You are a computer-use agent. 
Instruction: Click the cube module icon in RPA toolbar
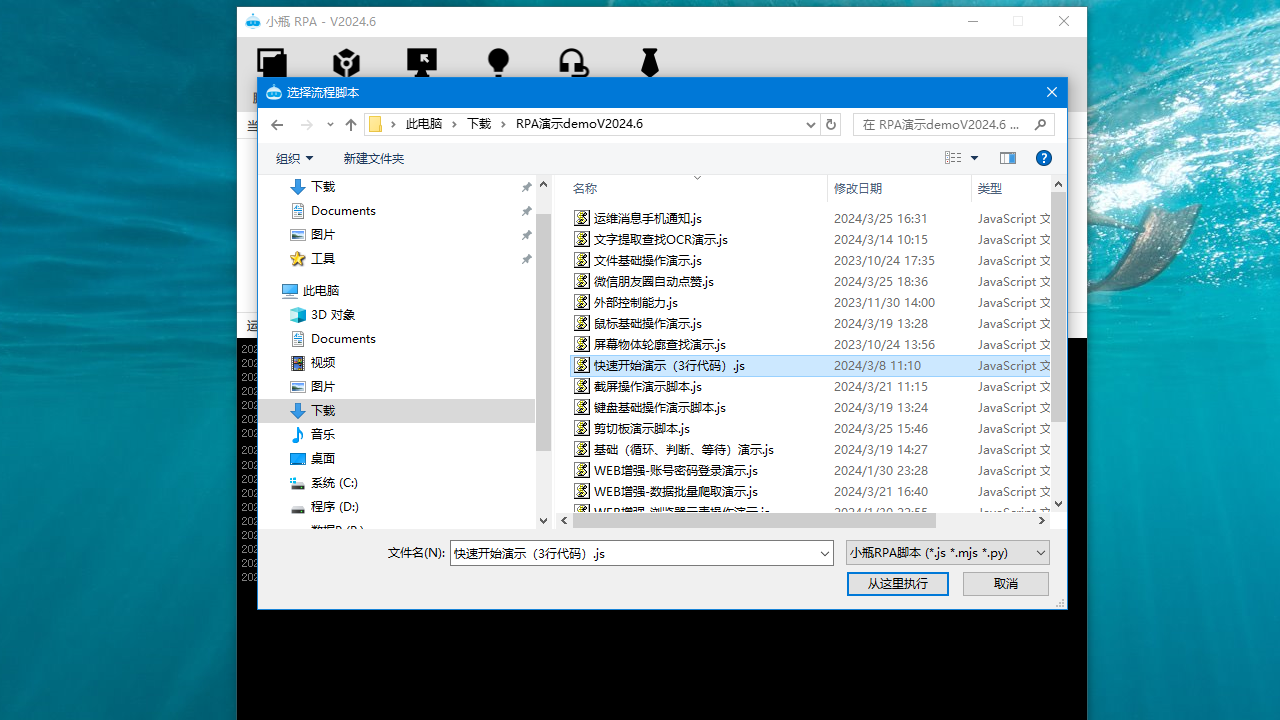click(346, 63)
